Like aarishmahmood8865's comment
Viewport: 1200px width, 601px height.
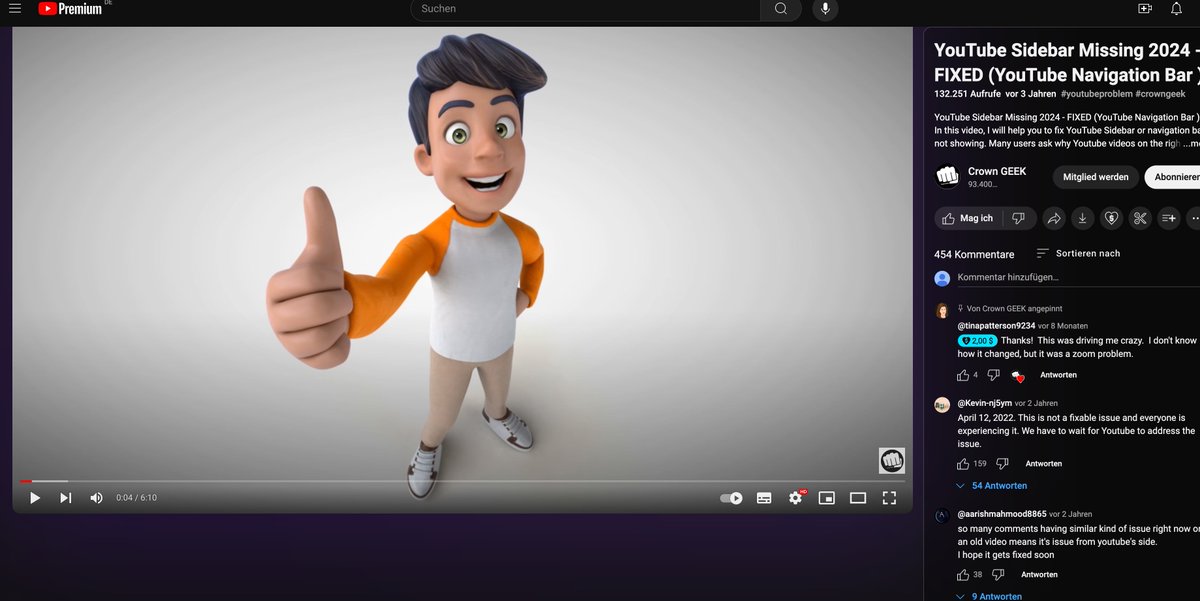point(963,575)
